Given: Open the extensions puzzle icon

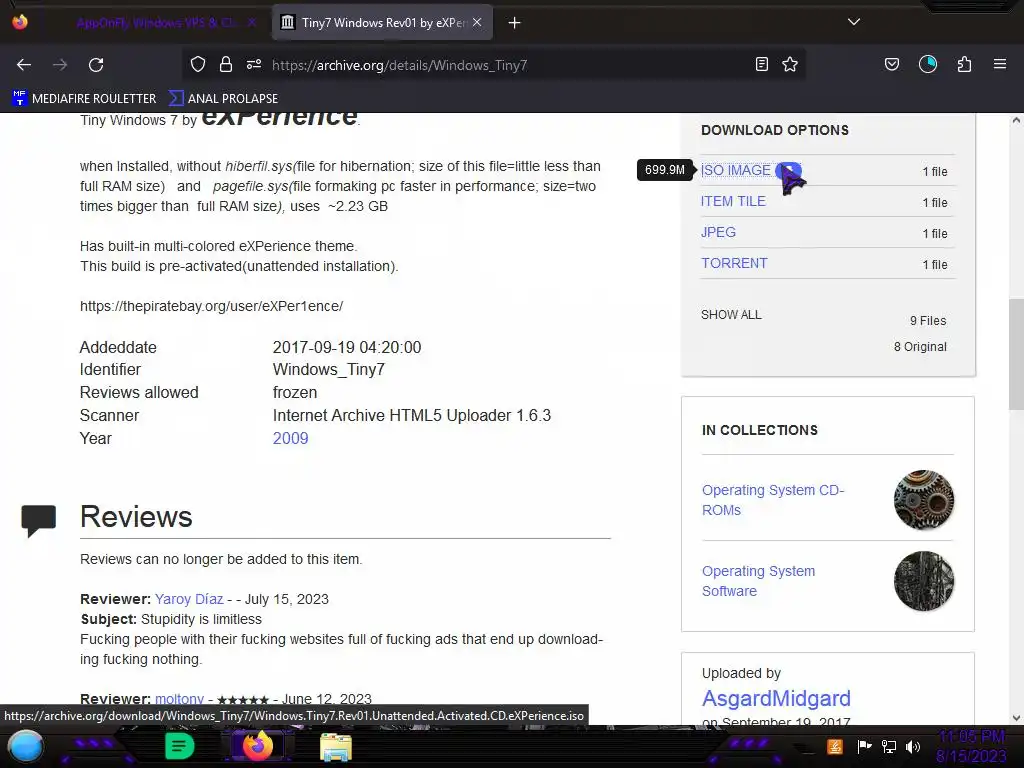Looking at the screenshot, I should pyautogui.click(x=965, y=64).
